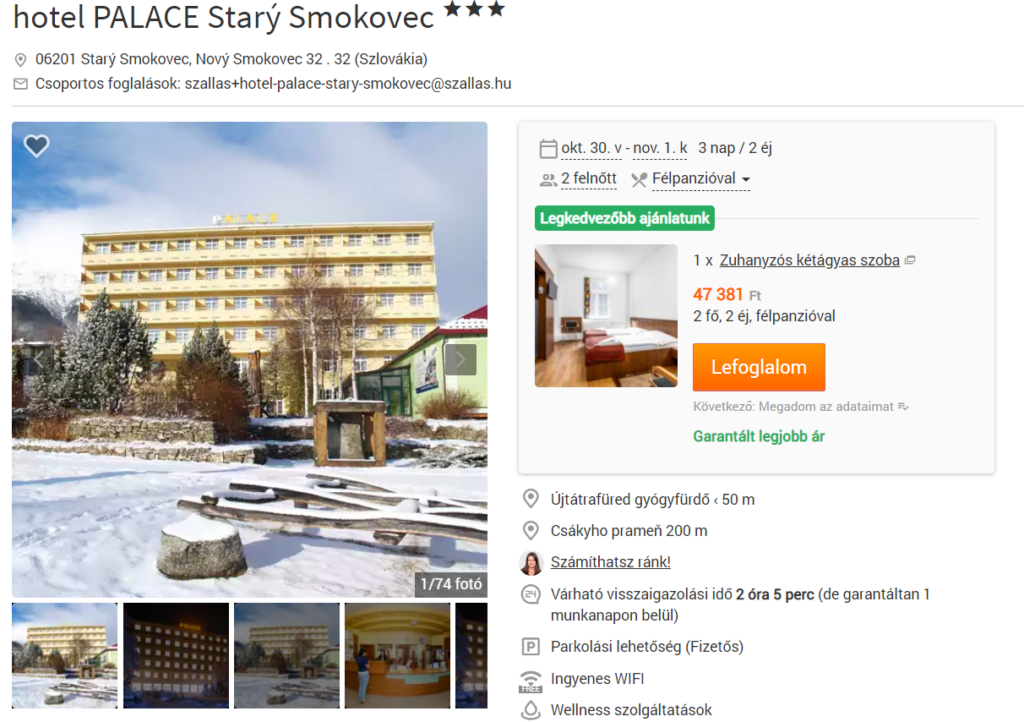Click the free WIFI icon
Image resolution: width=1024 pixels, height=722 pixels.
coord(530,681)
